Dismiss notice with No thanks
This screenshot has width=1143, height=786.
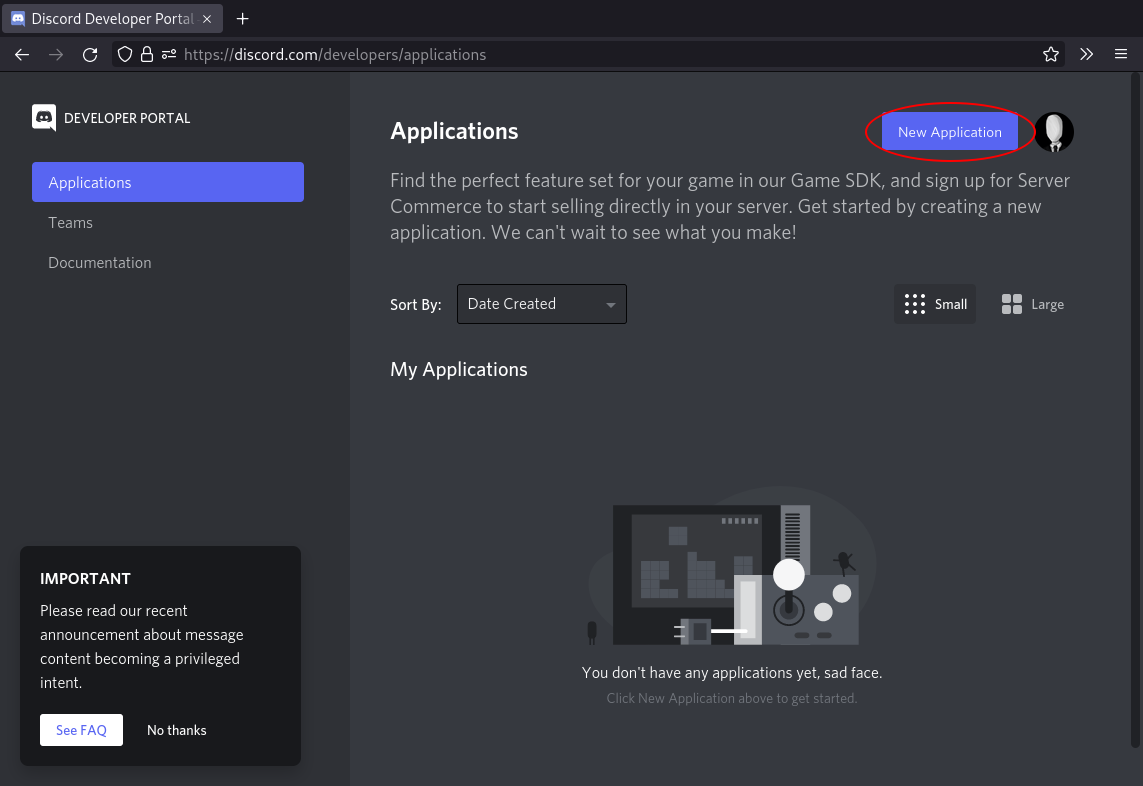pos(176,730)
